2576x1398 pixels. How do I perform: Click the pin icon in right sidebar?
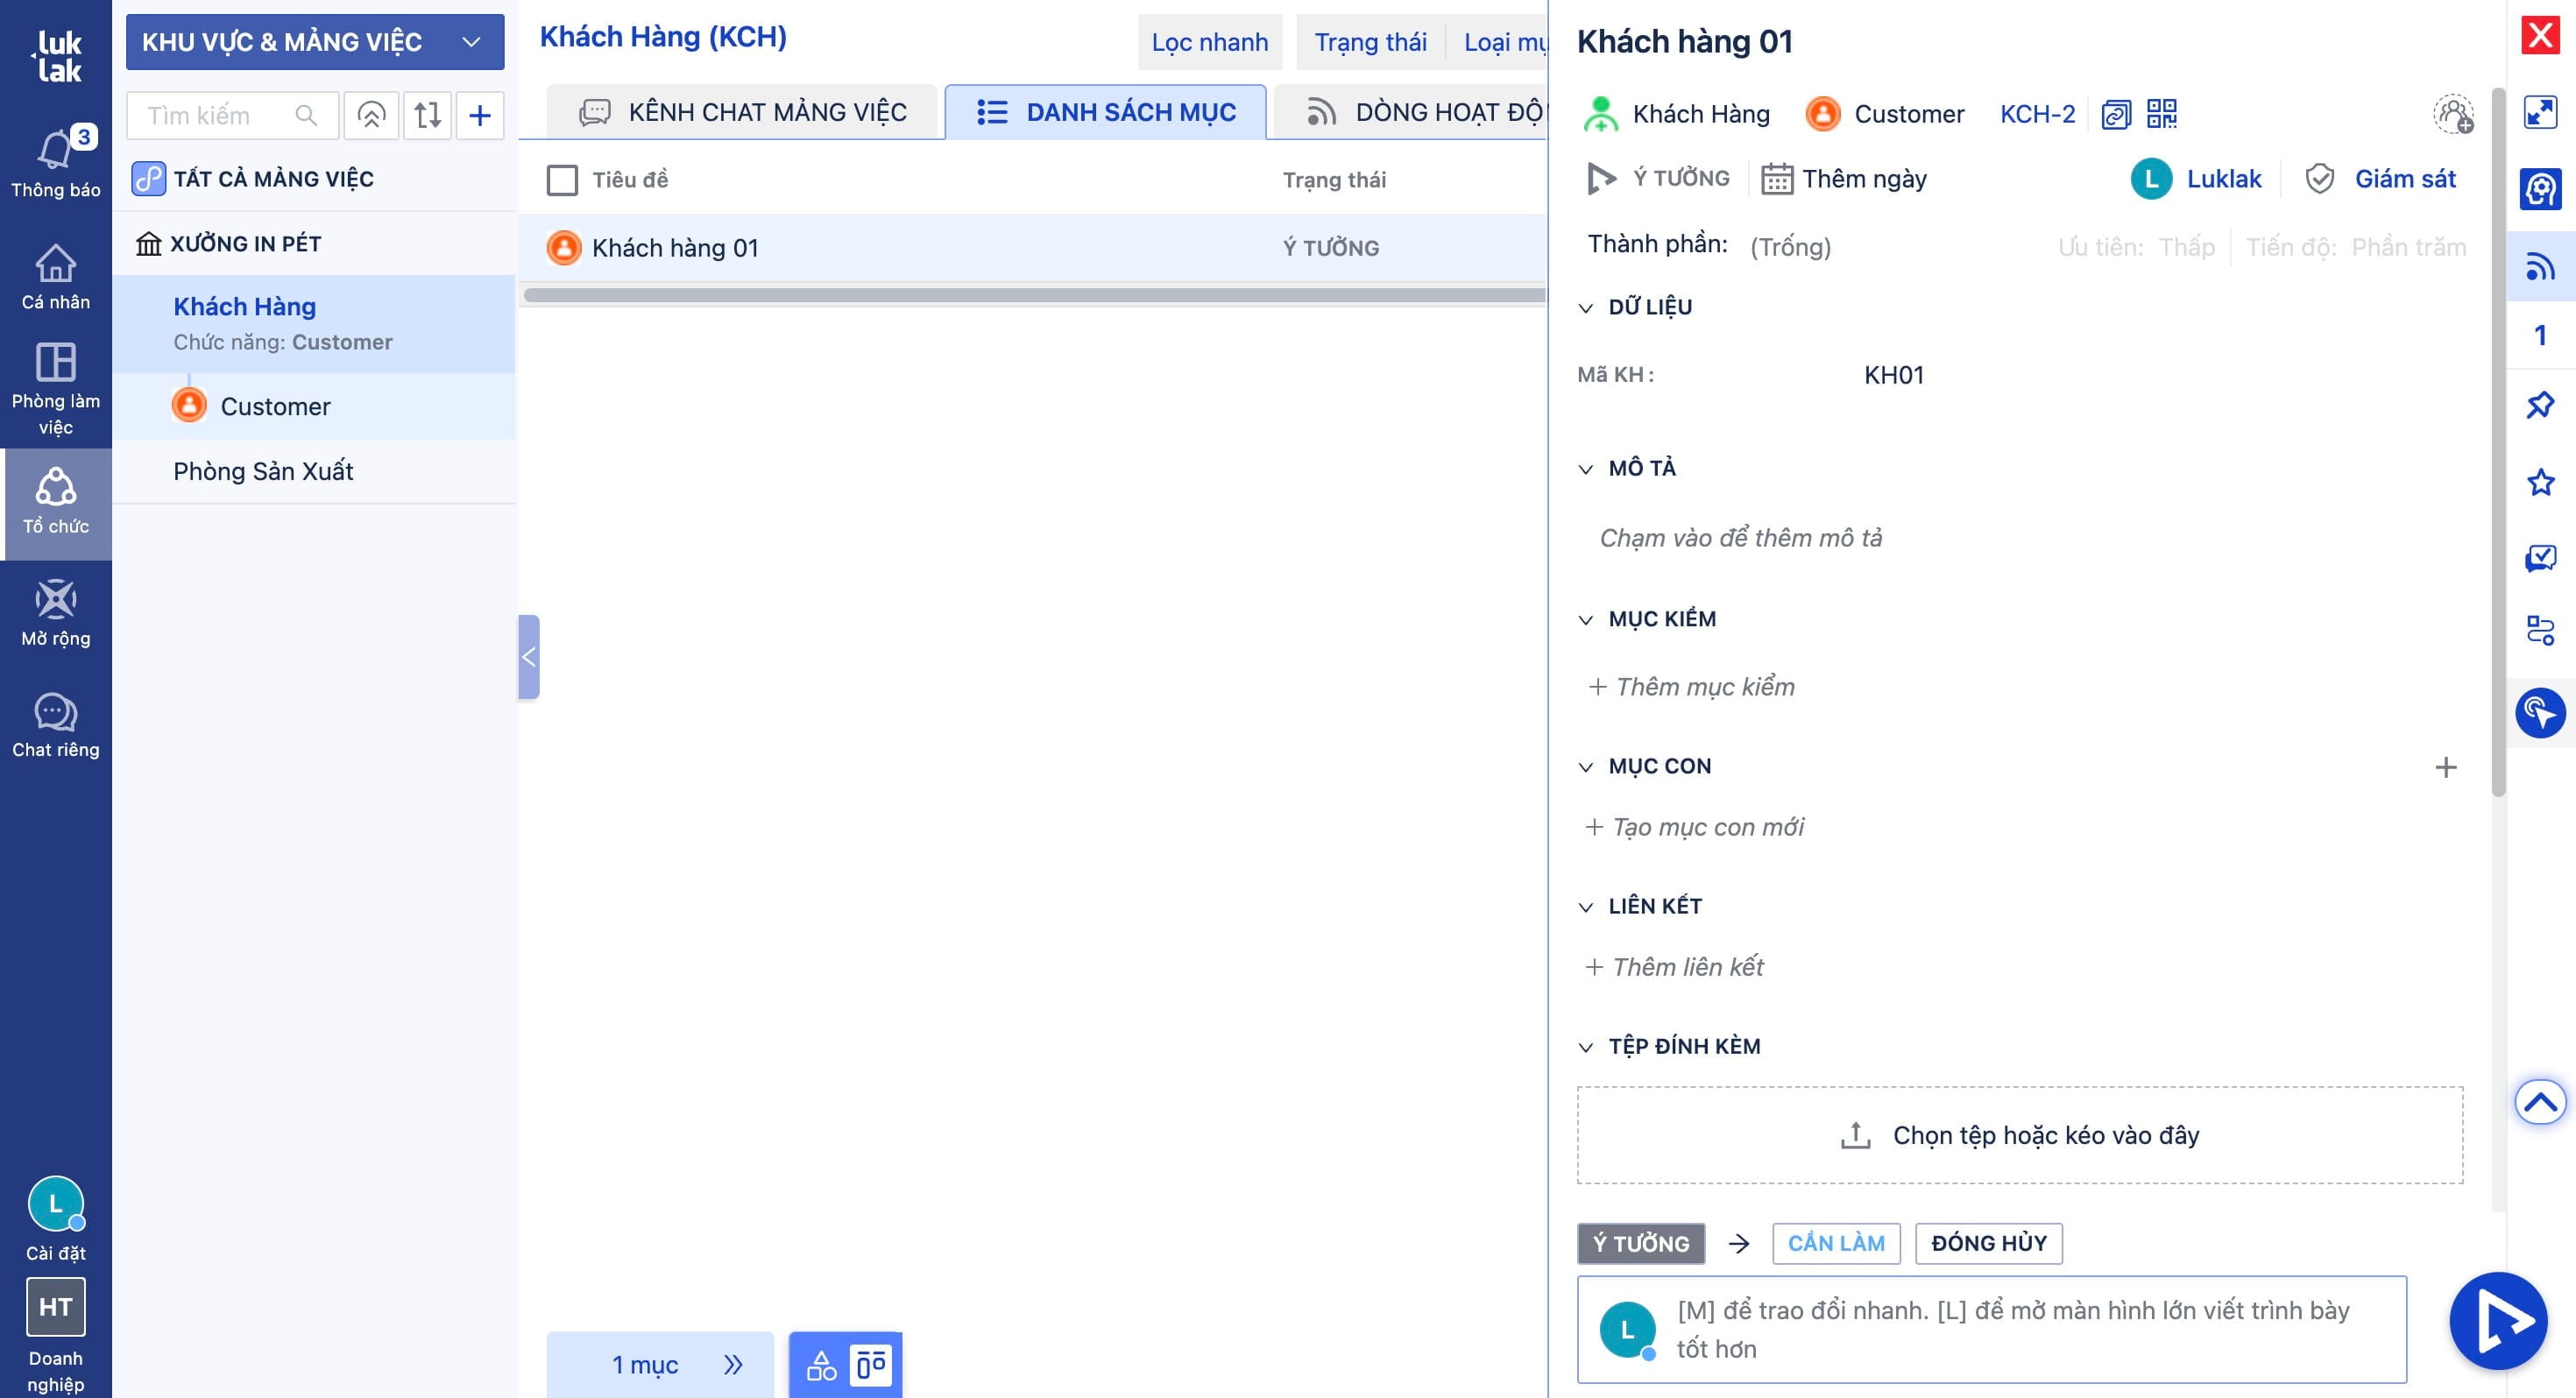coord(2540,405)
